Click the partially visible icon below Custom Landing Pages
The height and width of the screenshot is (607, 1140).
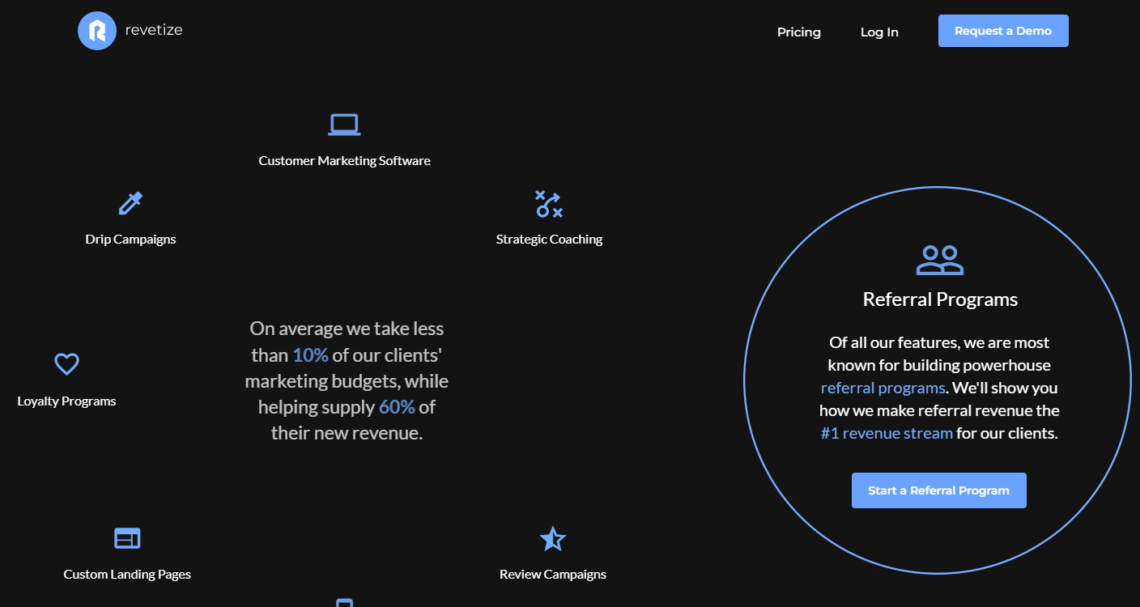pos(344,602)
